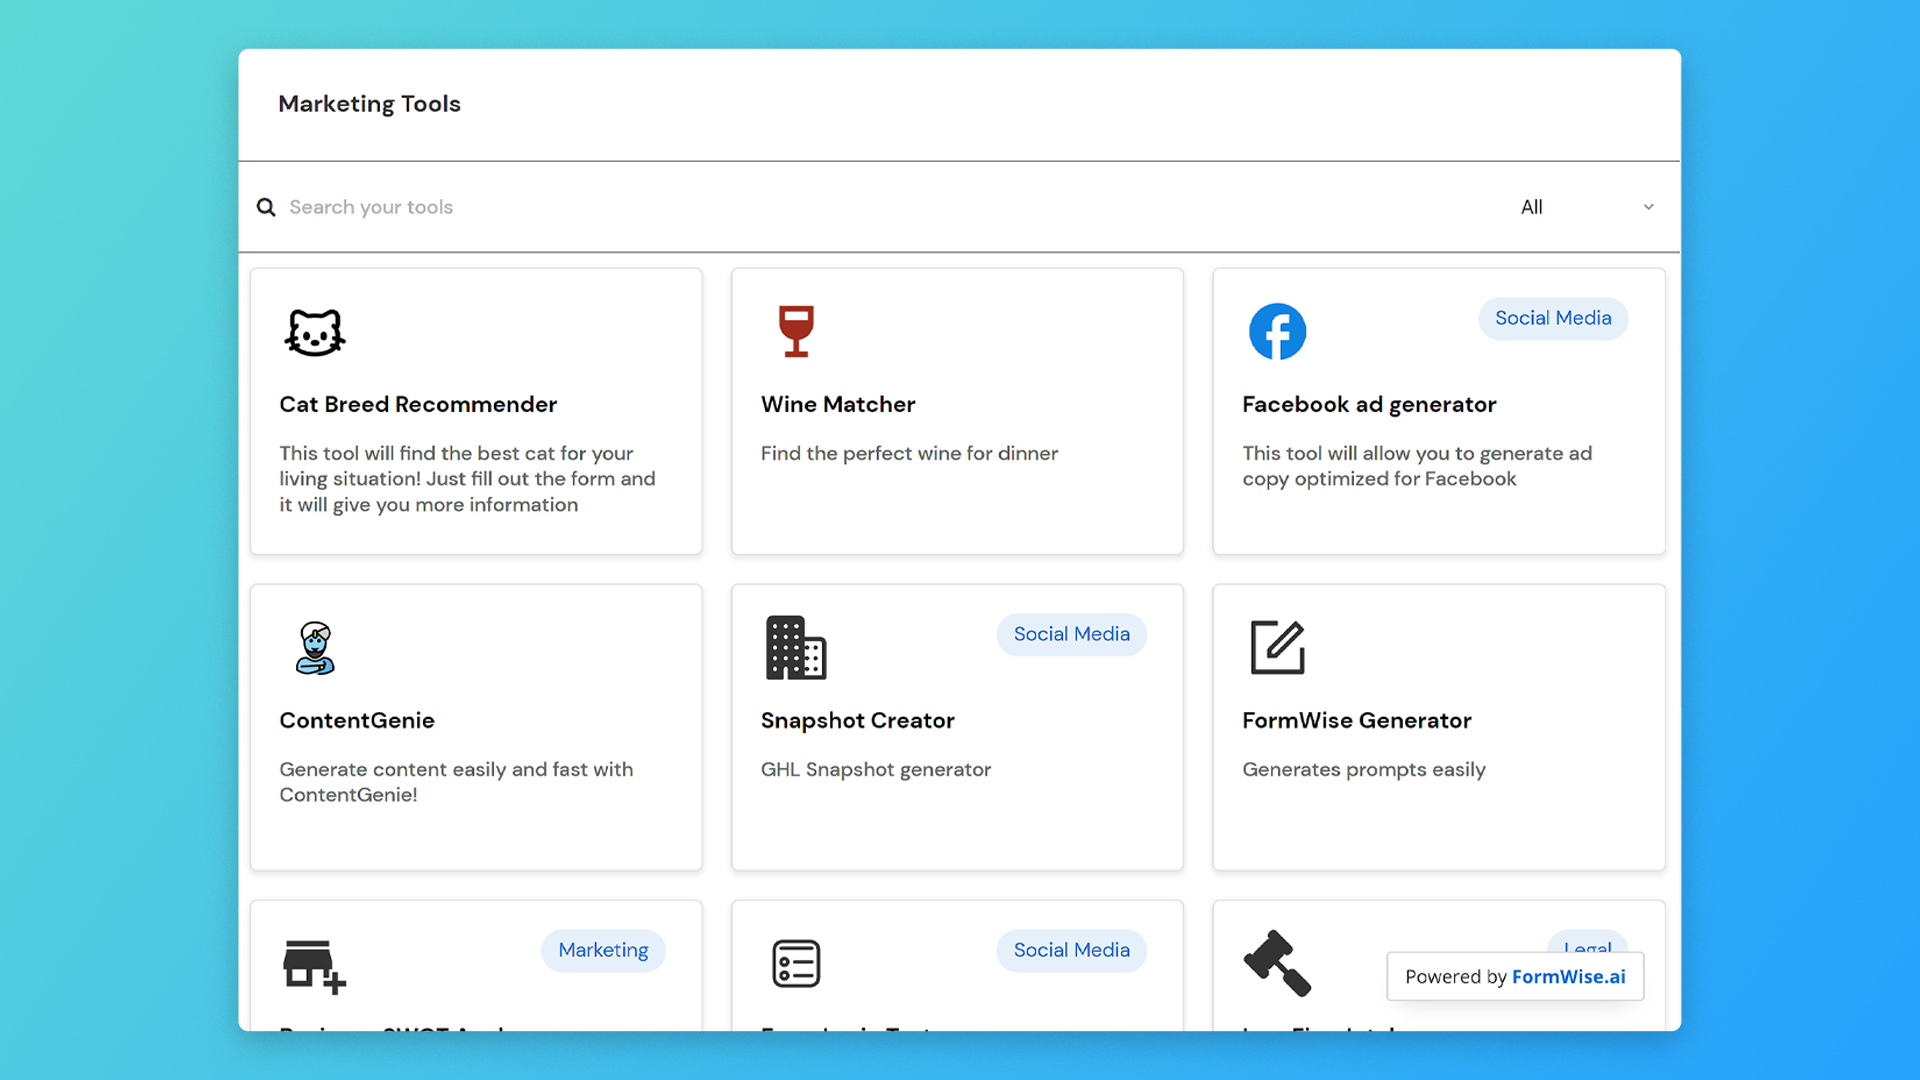Click the gavel icon on the Legal tool card
1920x1080 pixels.
1277,963
